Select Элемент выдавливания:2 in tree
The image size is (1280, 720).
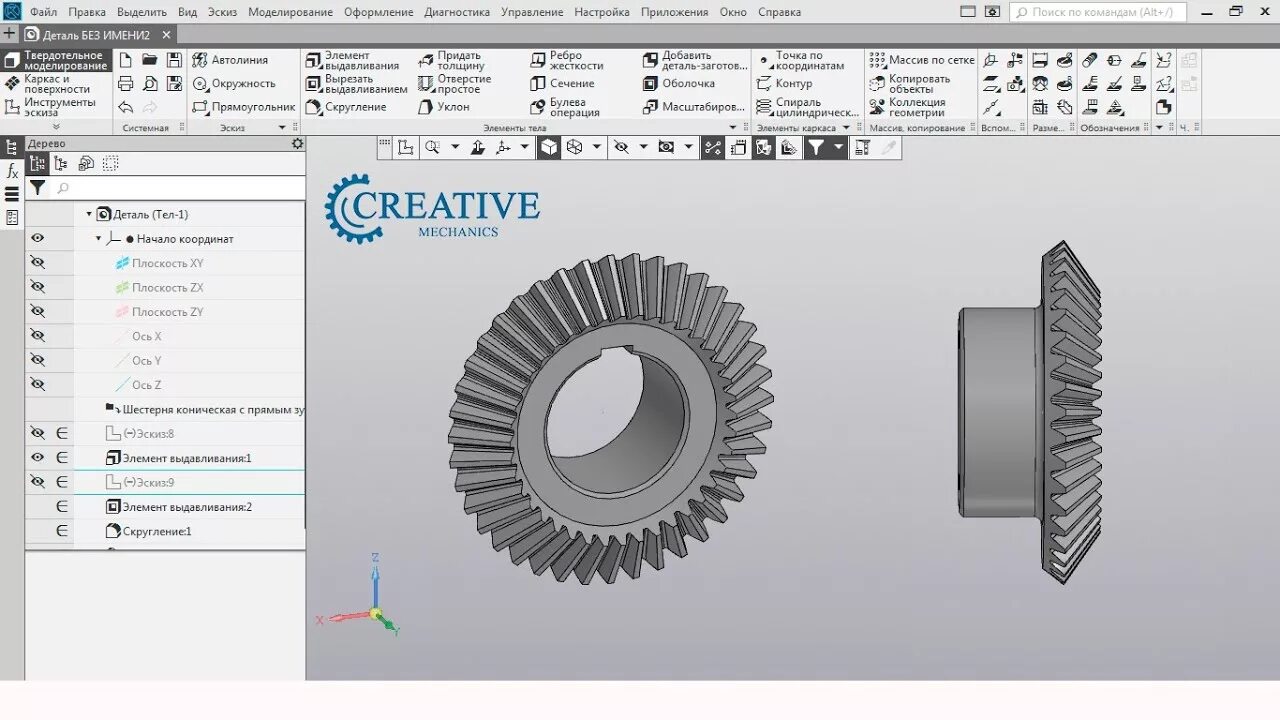(179, 507)
